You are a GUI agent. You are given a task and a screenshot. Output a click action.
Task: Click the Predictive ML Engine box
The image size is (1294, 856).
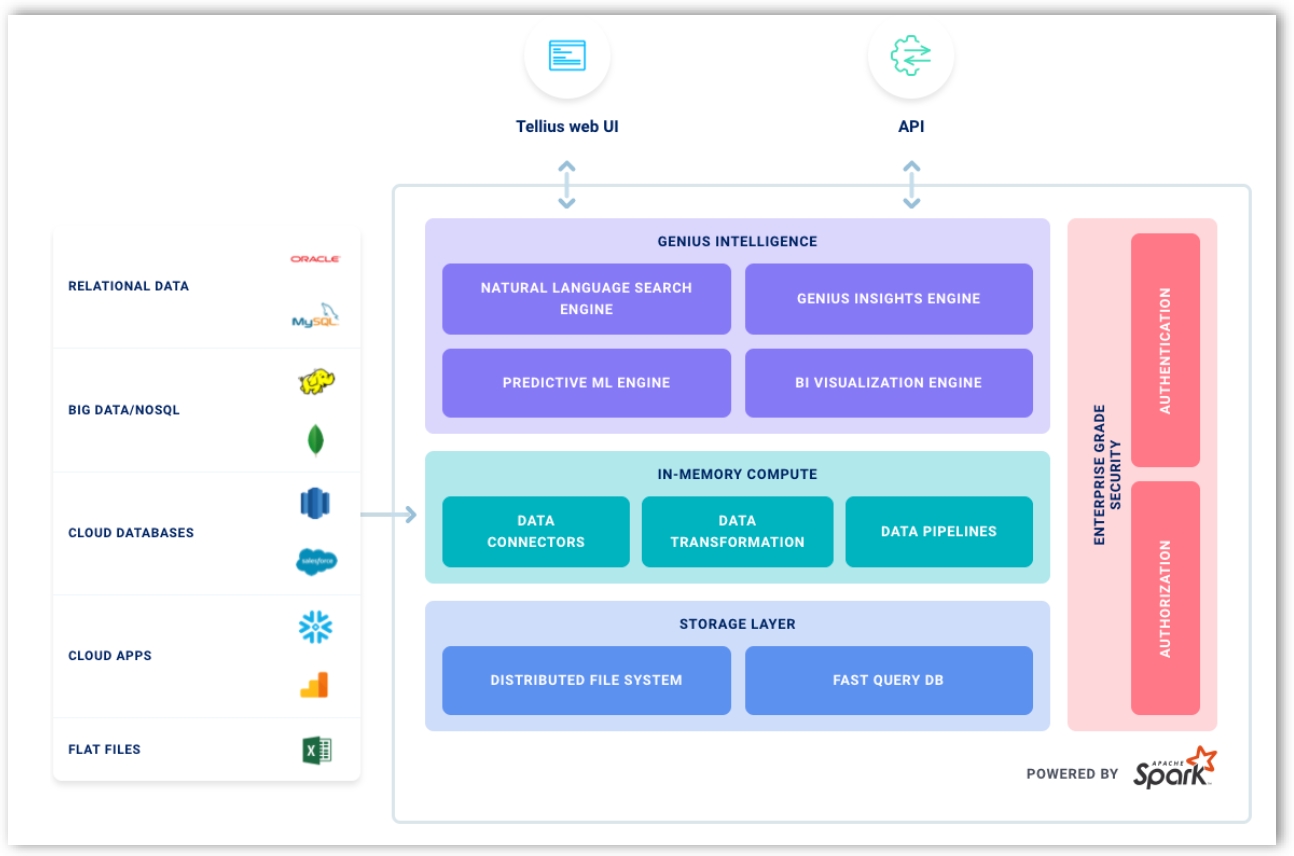click(586, 383)
